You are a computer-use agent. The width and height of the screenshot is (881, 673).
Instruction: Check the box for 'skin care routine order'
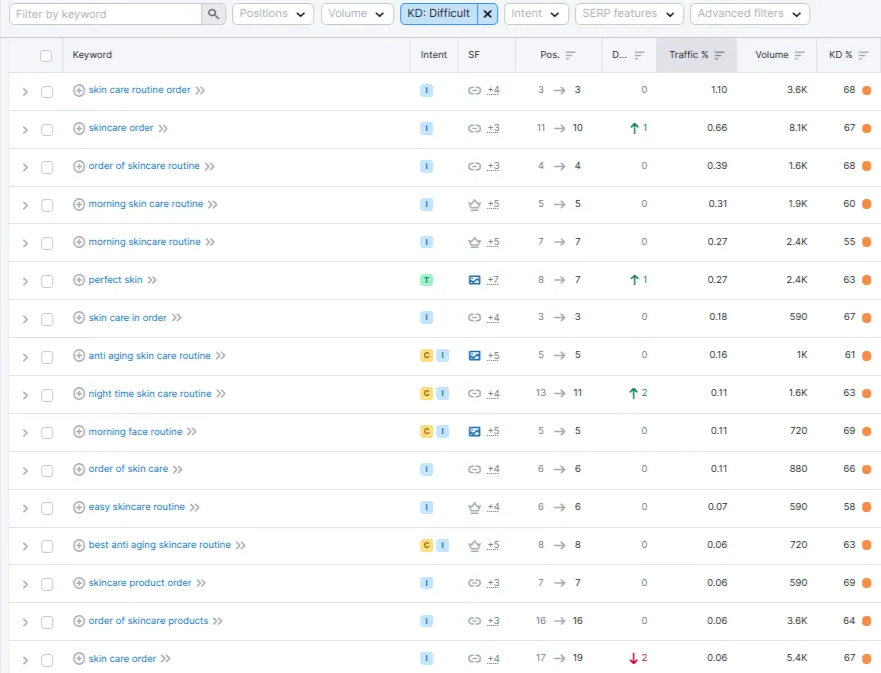pyautogui.click(x=47, y=92)
